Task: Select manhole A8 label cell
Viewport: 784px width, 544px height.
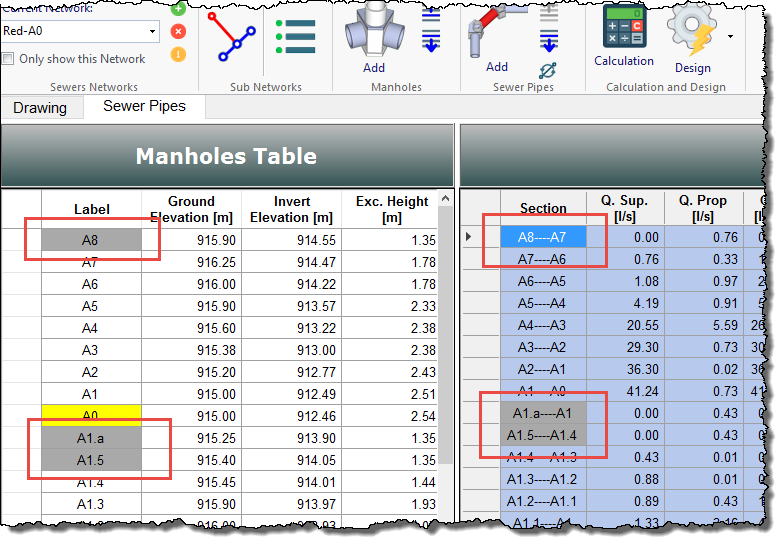Action: [90, 240]
